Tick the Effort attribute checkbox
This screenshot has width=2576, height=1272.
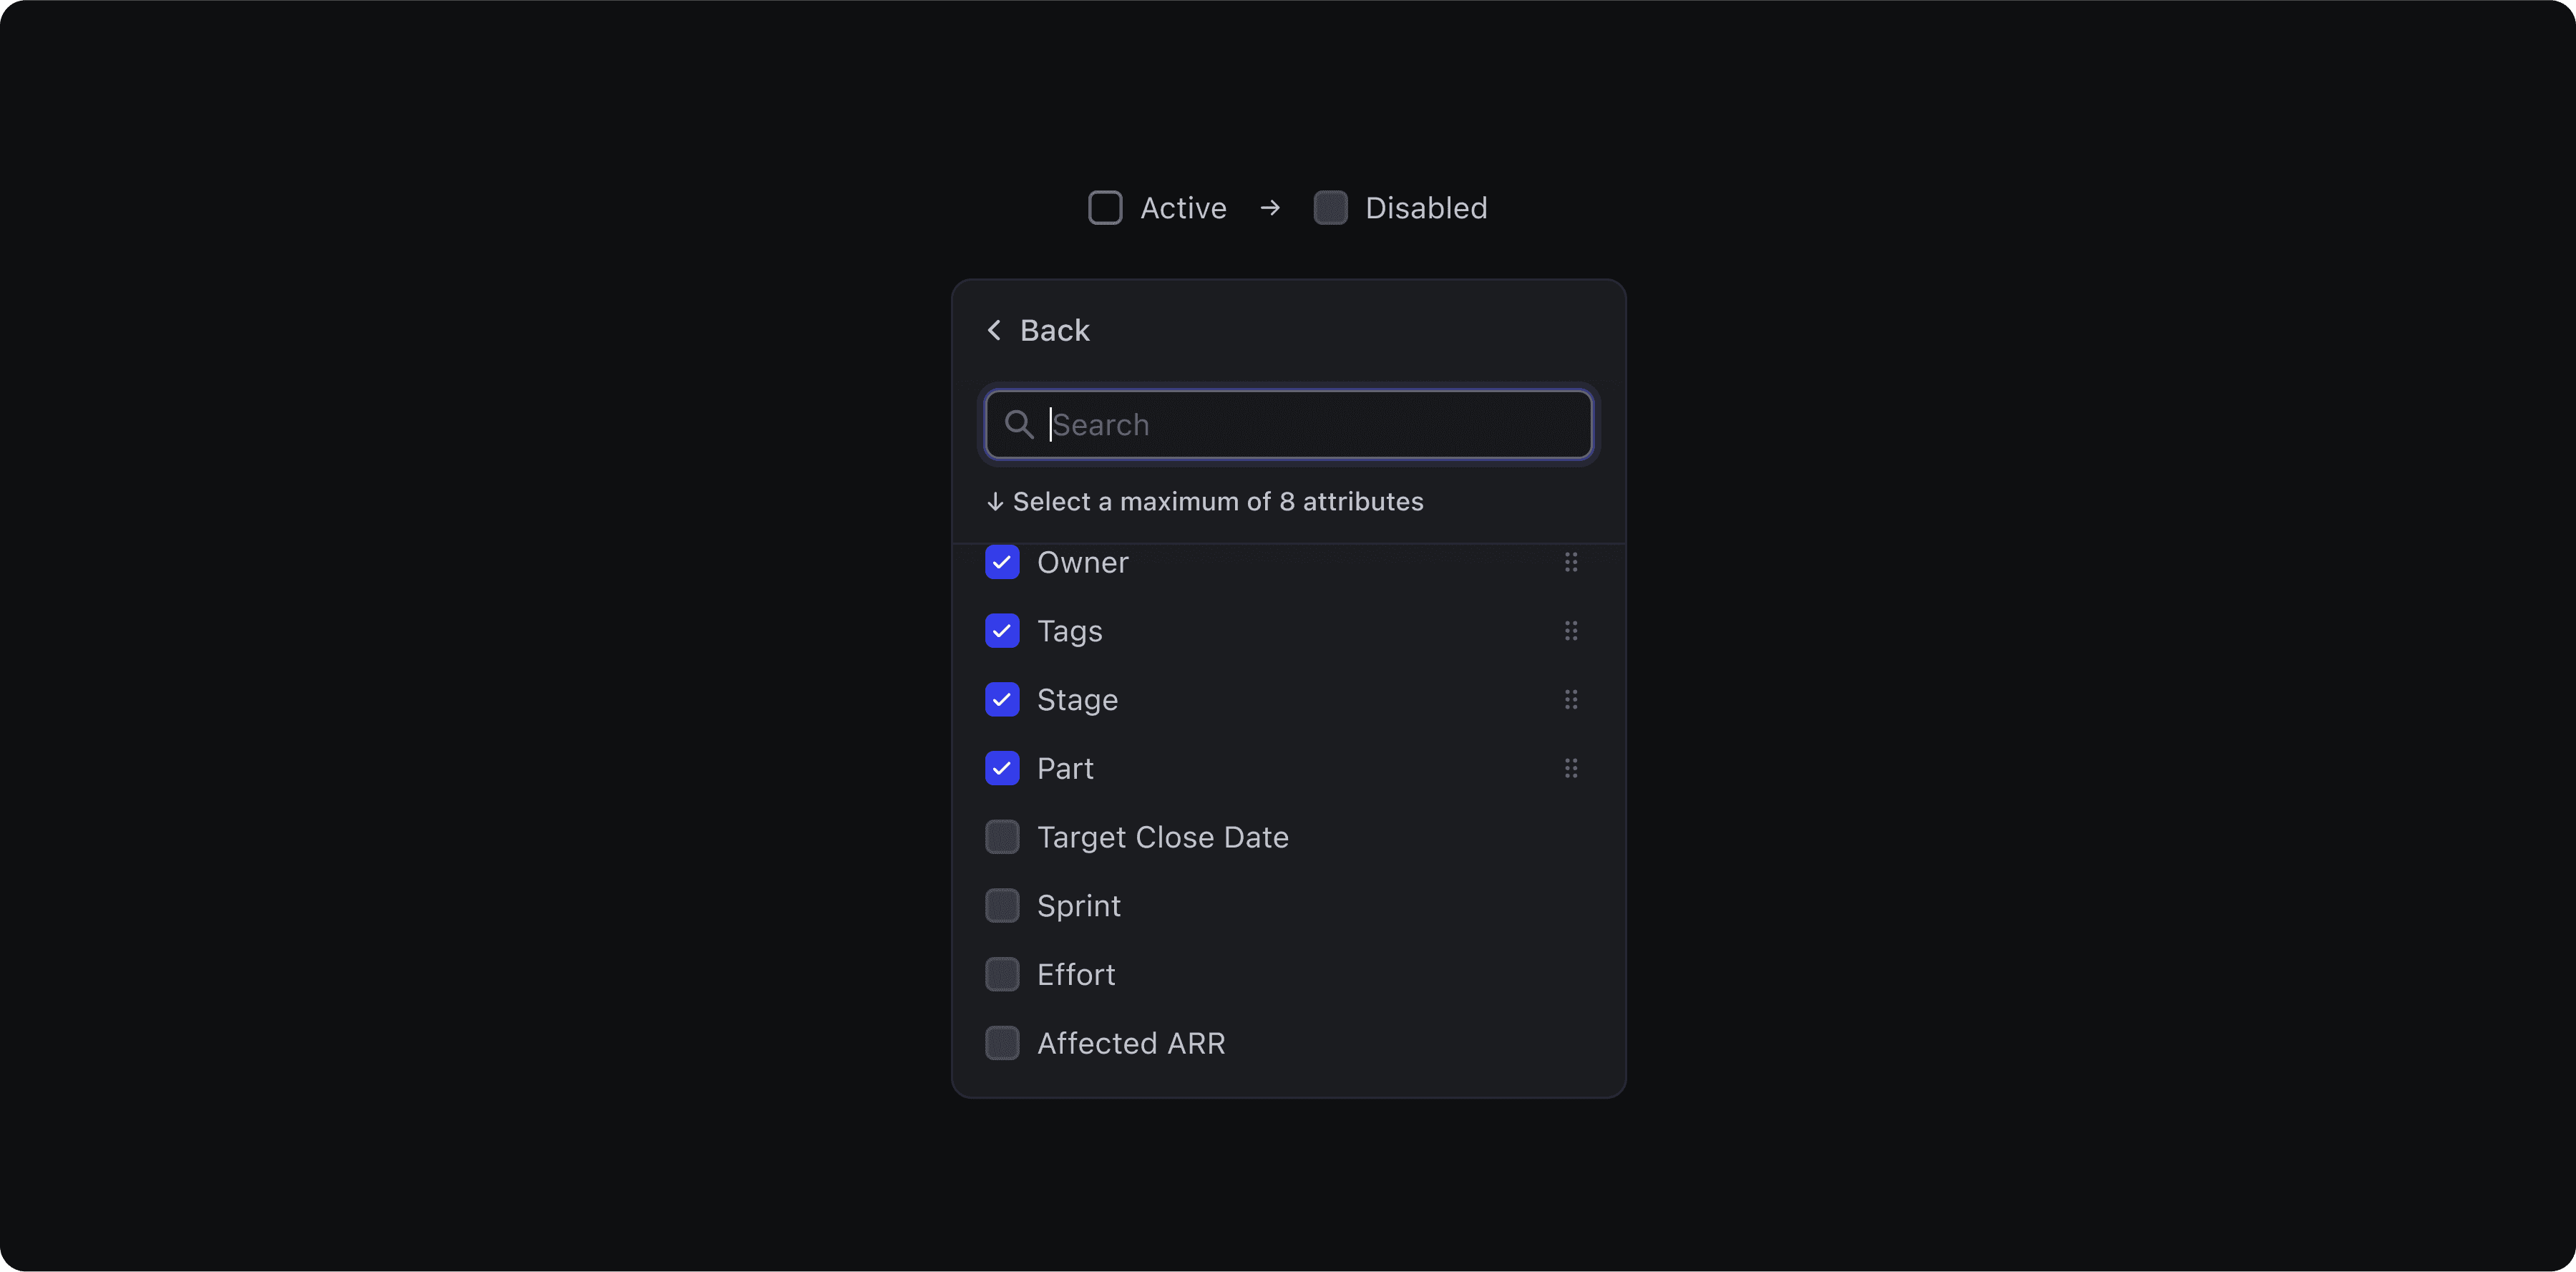point(1002,974)
